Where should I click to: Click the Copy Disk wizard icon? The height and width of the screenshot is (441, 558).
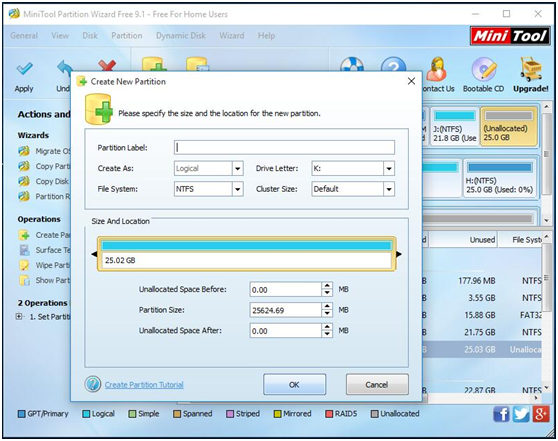(x=24, y=181)
